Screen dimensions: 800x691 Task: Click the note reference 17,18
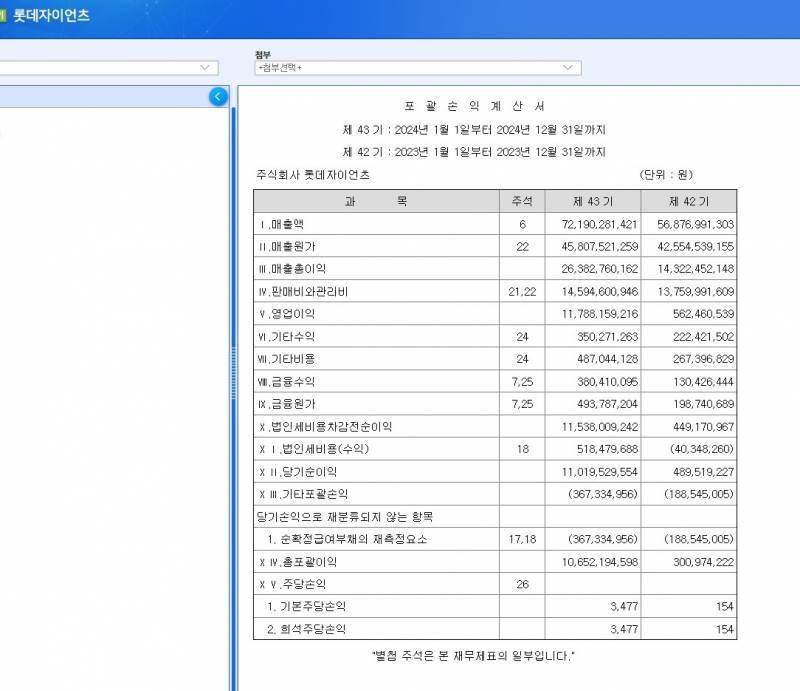(x=522, y=539)
